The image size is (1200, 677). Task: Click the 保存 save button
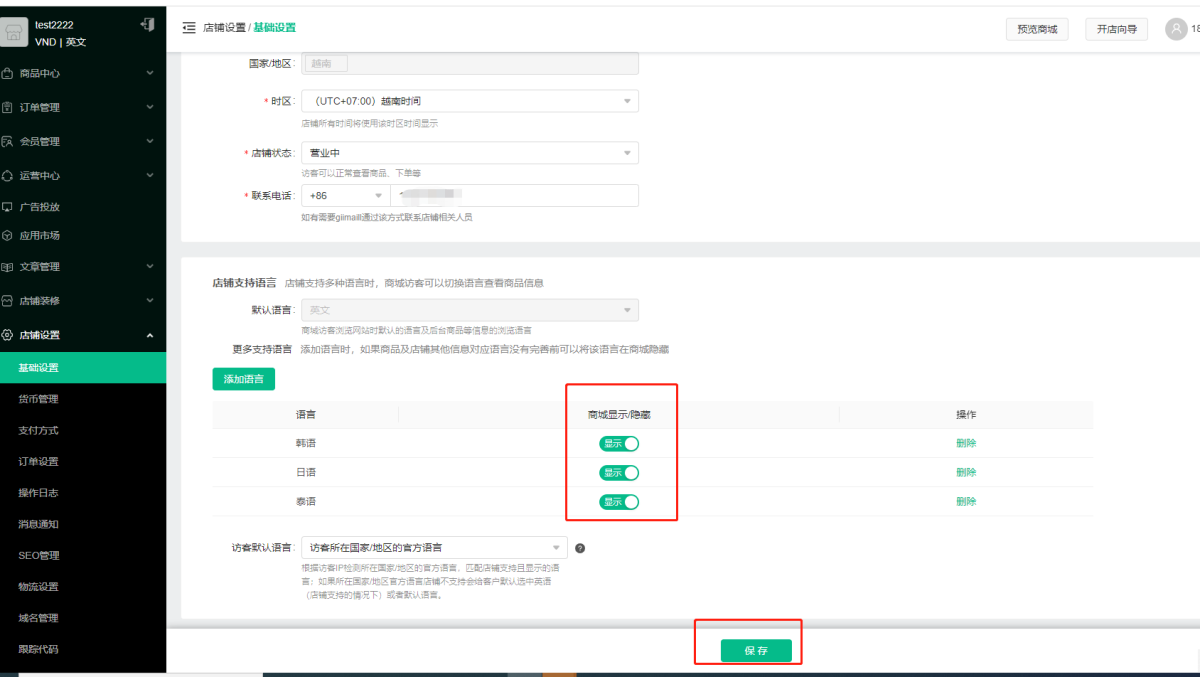tap(756, 651)
